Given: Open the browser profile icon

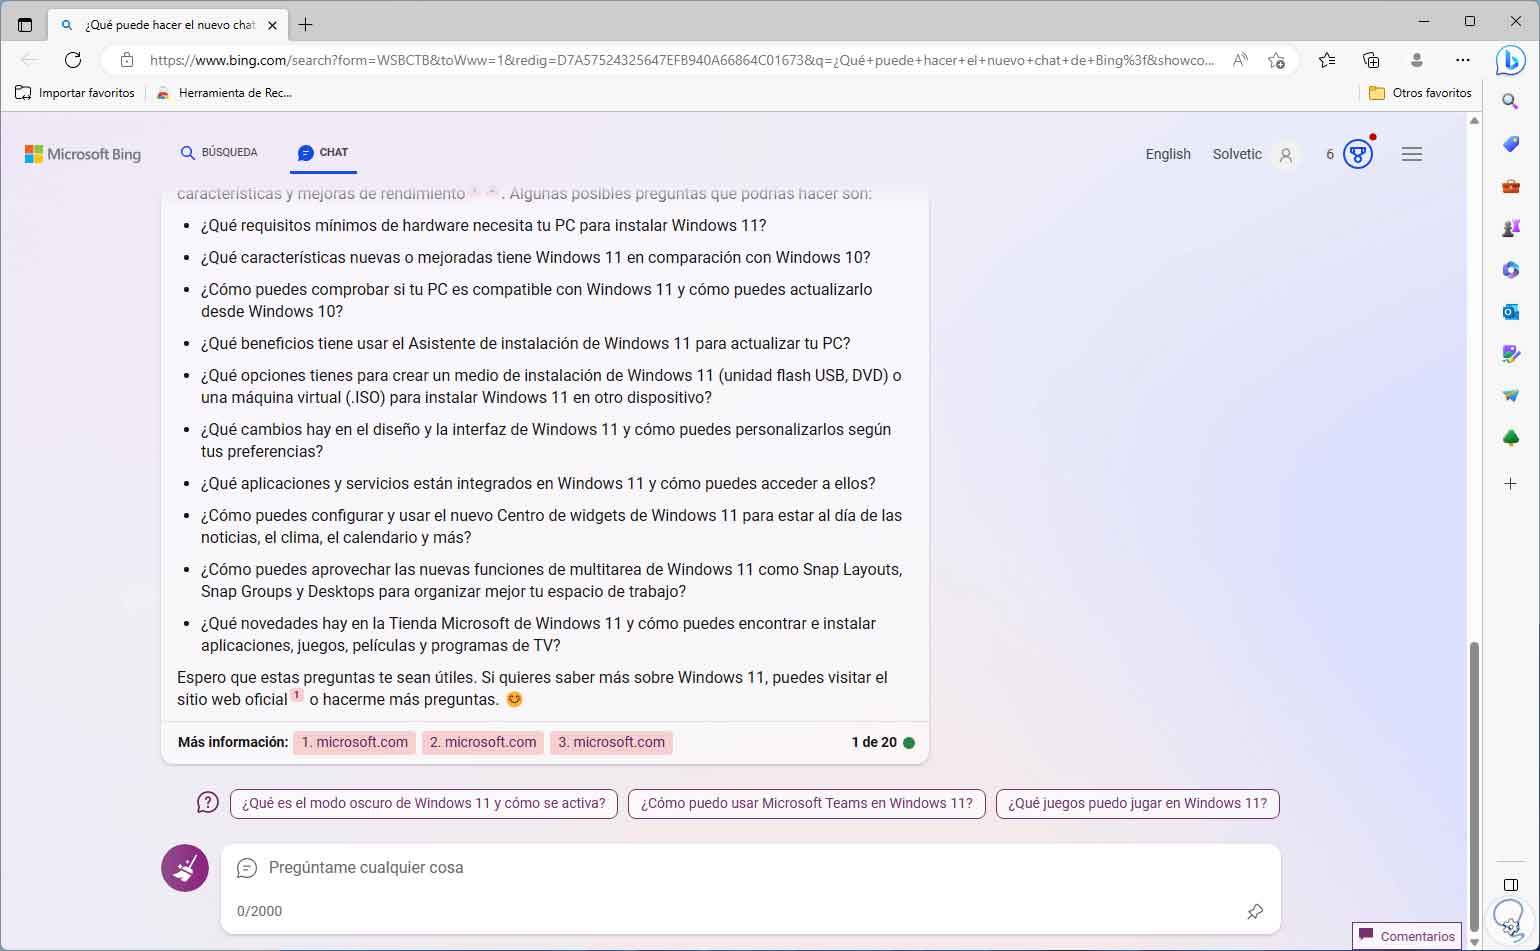Looking at the screenshot, I should [x=1416, y=60].
